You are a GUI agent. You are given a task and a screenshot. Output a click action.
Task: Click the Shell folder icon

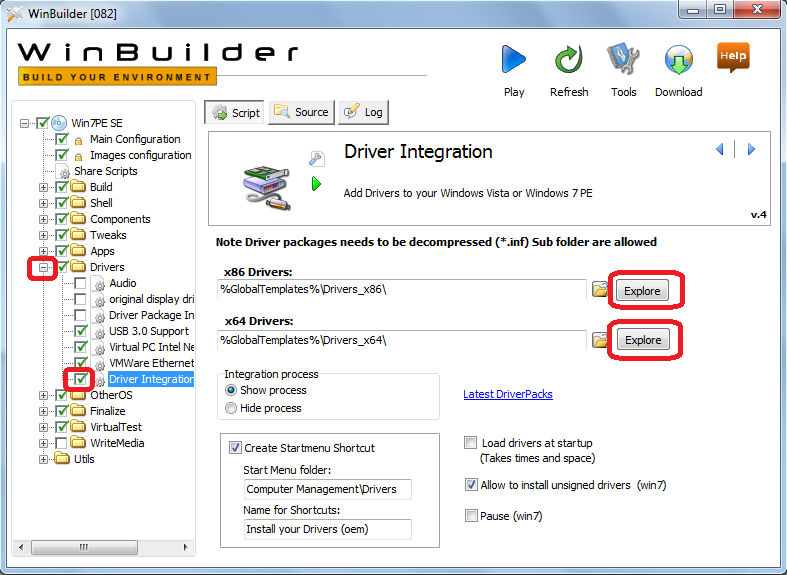click(78, 203)
